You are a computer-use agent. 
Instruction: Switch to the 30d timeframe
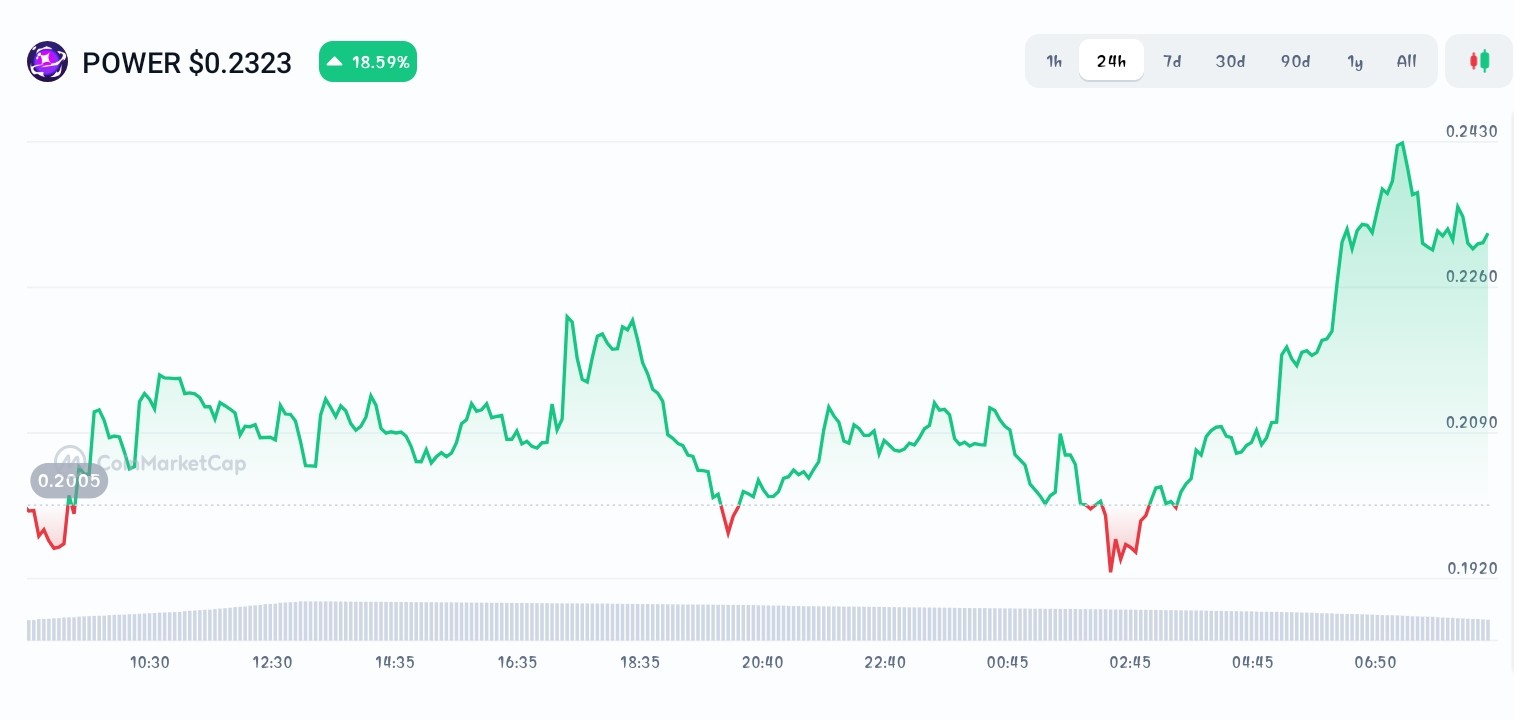point(1230,61)
